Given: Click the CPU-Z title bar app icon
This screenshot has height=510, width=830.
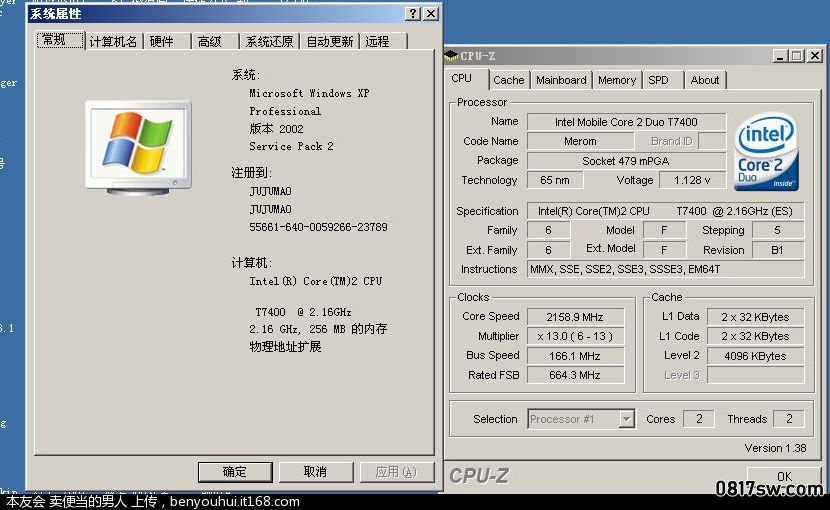Looking at the screenshot, I should pos(451,56).
